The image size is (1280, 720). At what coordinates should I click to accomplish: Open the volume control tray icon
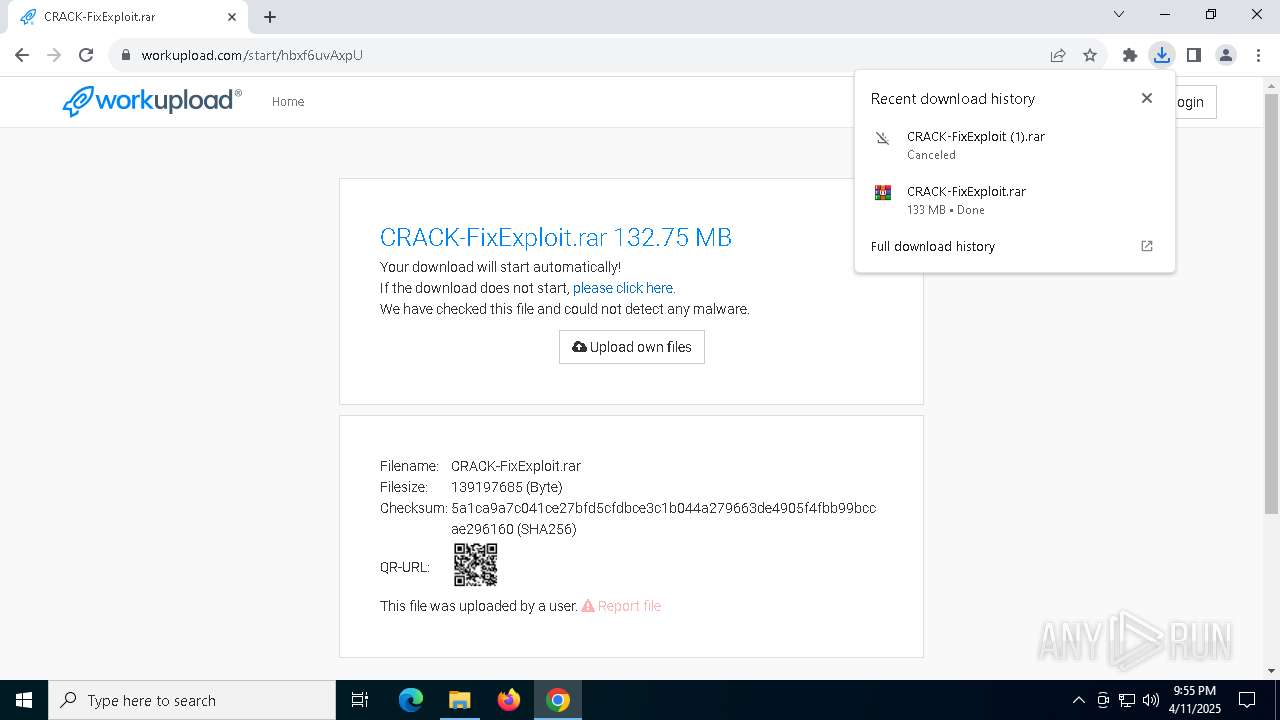point(1151,700)
